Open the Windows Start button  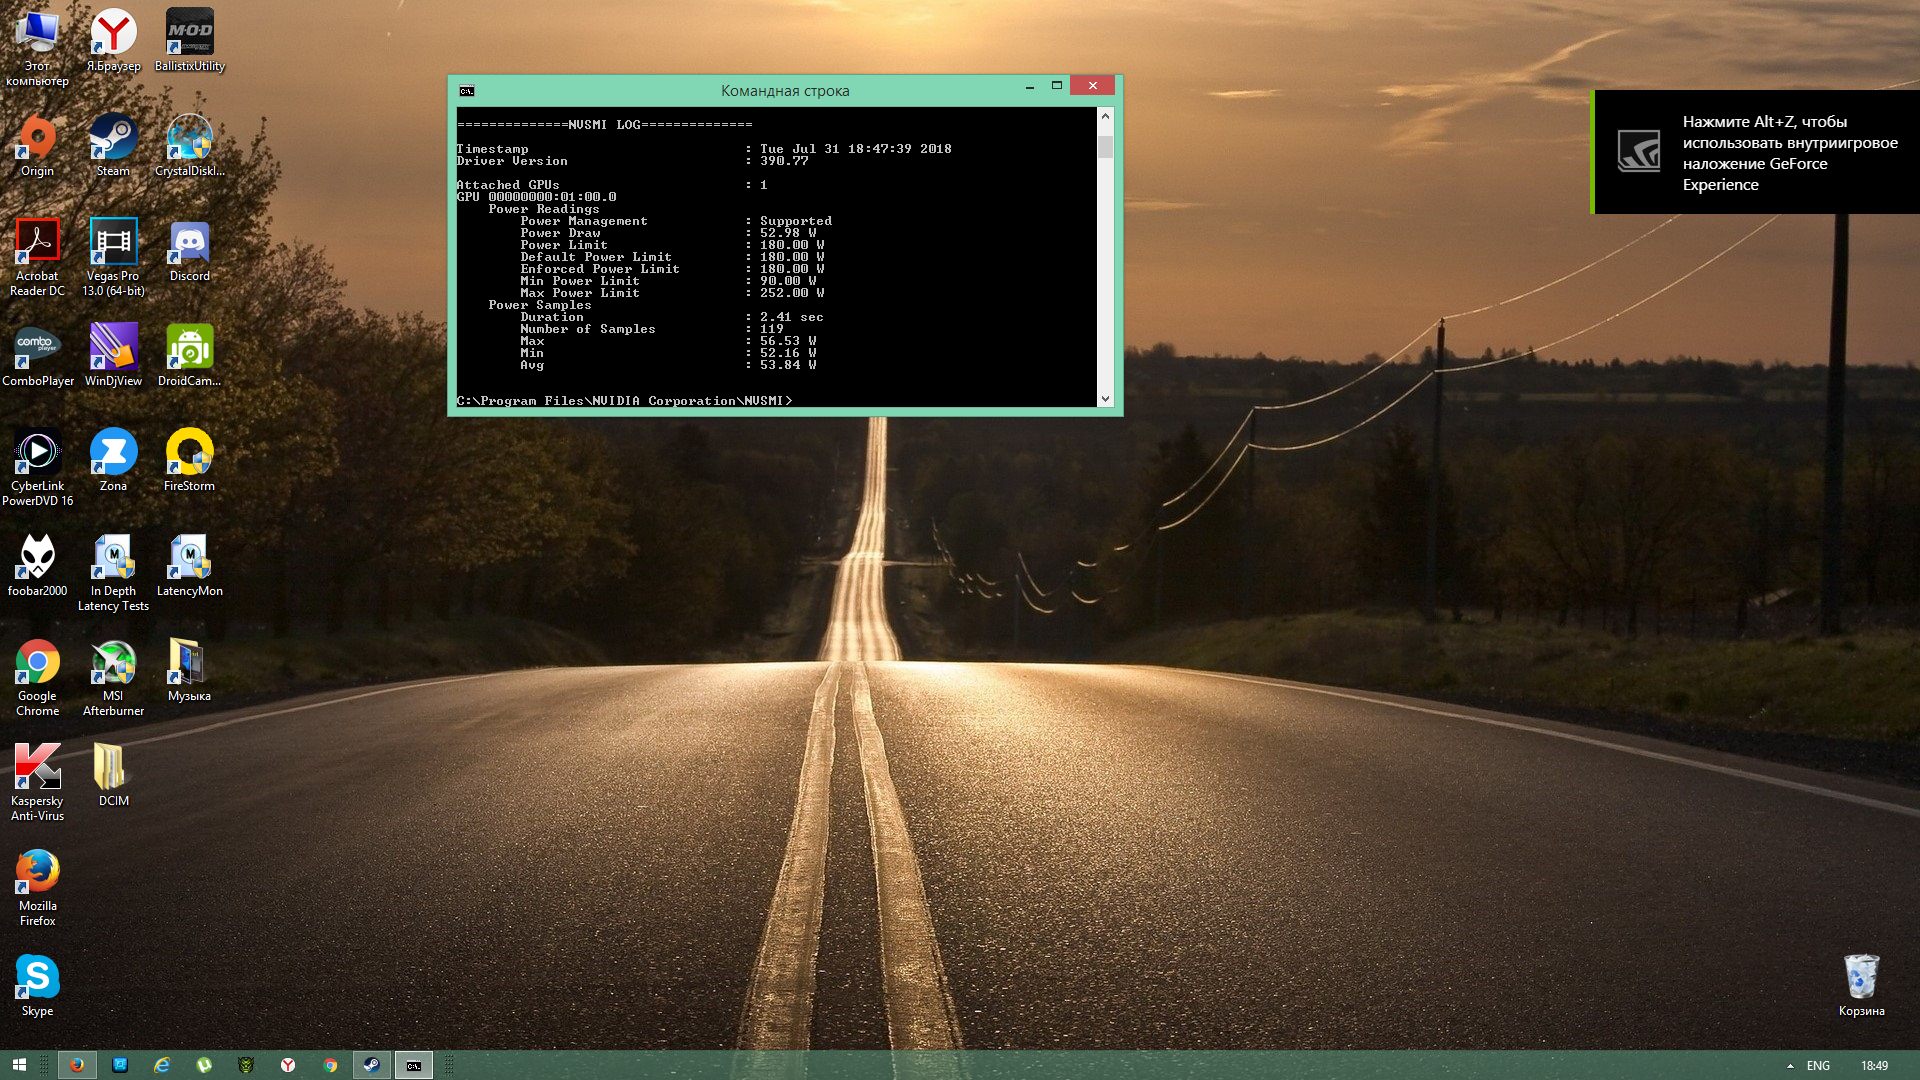[x=19, y=1066]
